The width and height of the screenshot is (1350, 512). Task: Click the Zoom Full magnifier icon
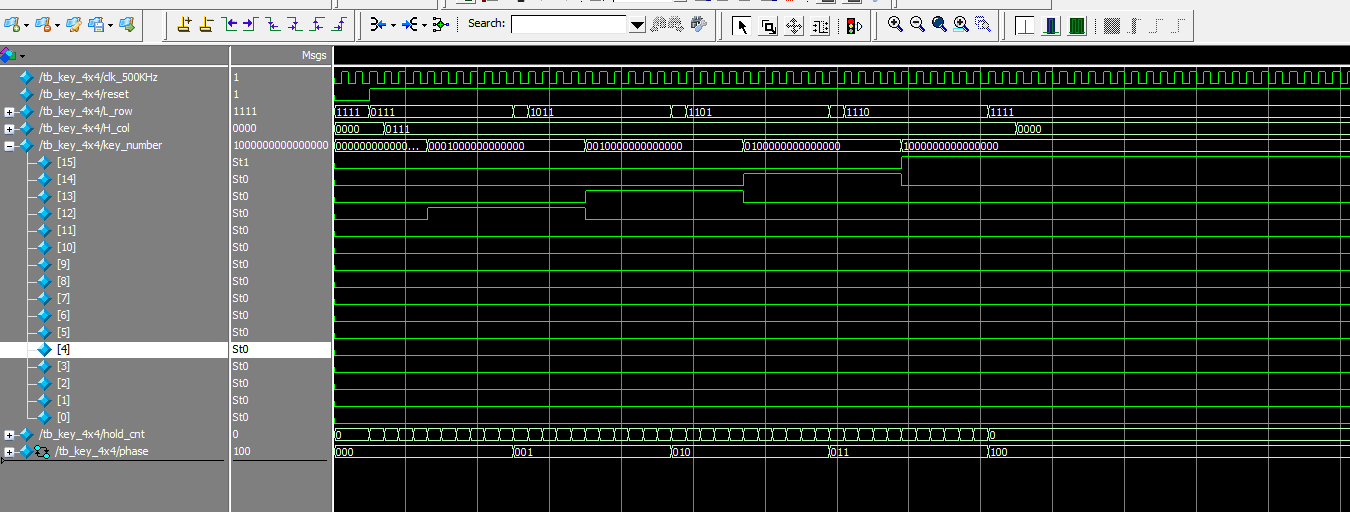939,24
